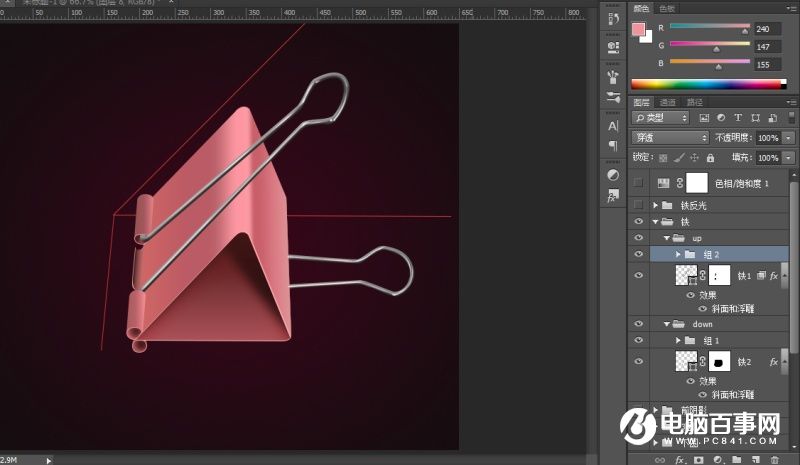Screen dimensions: 800x465
Task: Open the 不透明度 opacity dropdown arrow
Action: point(789,138)
